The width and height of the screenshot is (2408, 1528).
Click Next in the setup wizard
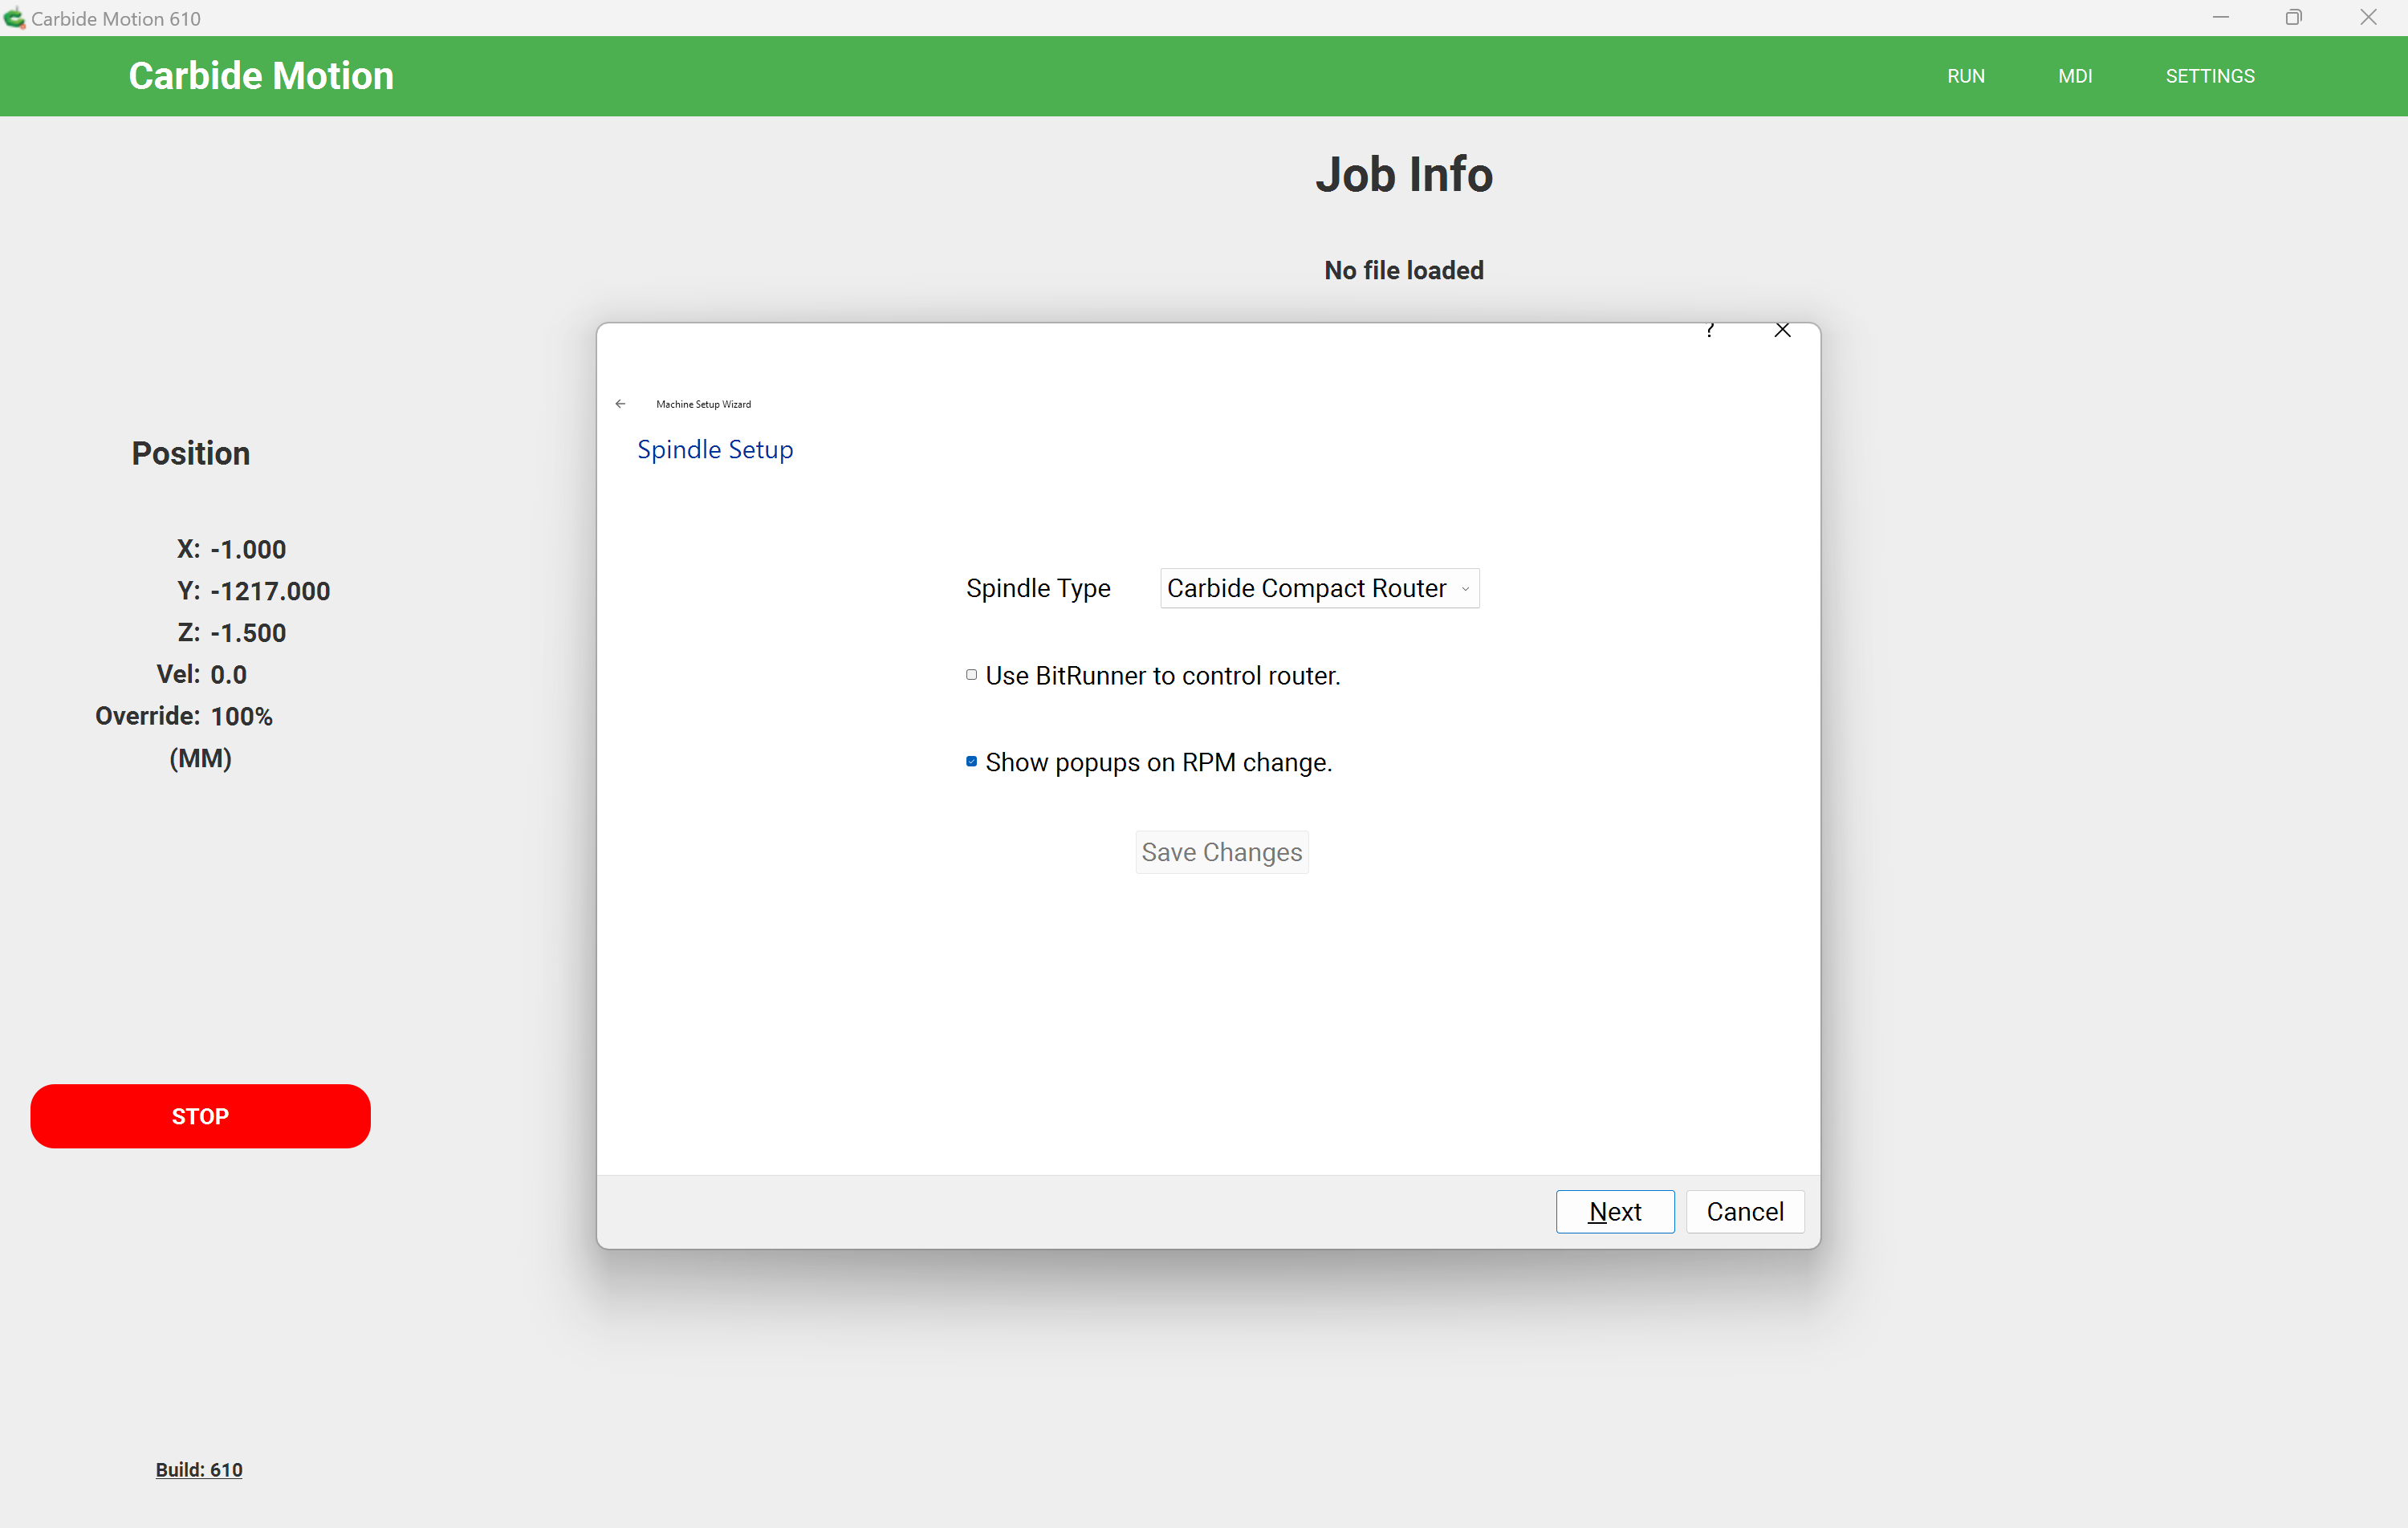click(1614, 1212)
